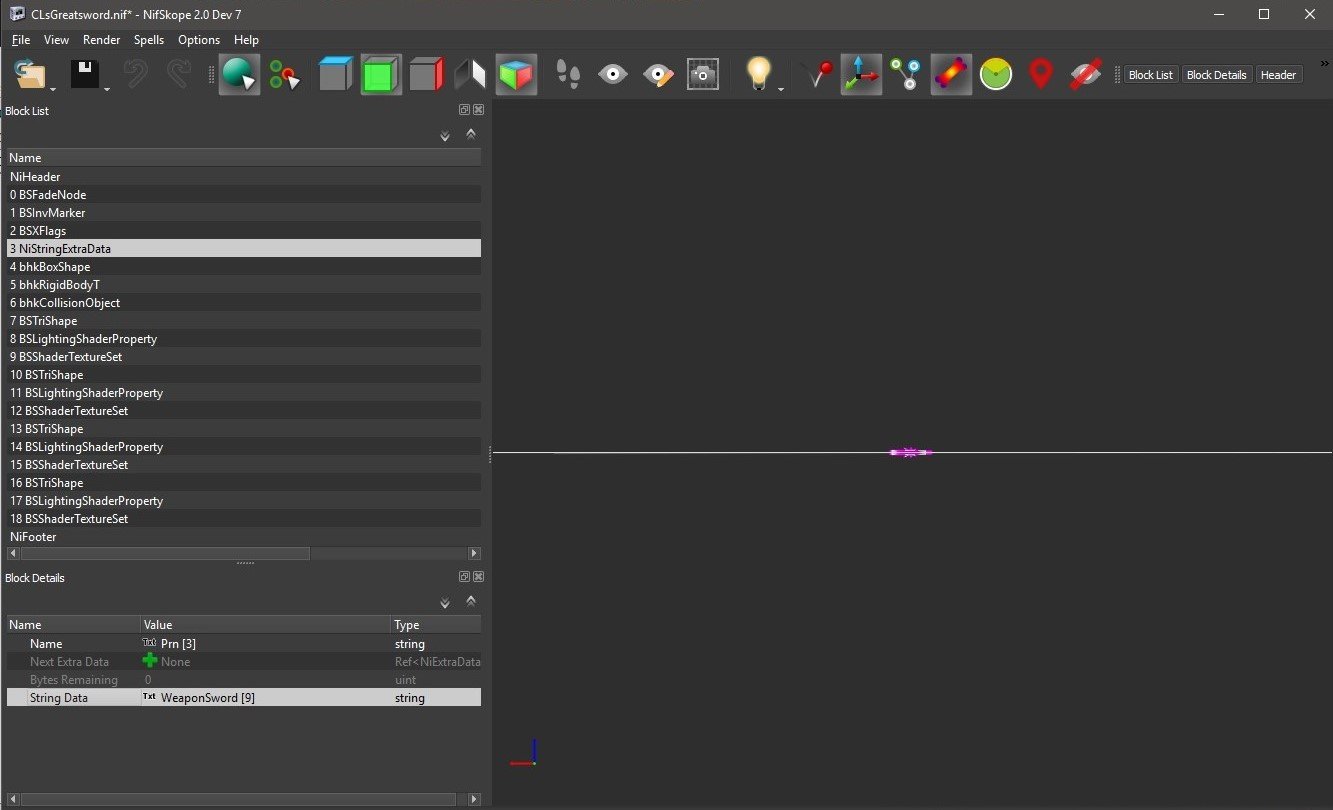Expand all in Block Details panel

pos(445,603)
